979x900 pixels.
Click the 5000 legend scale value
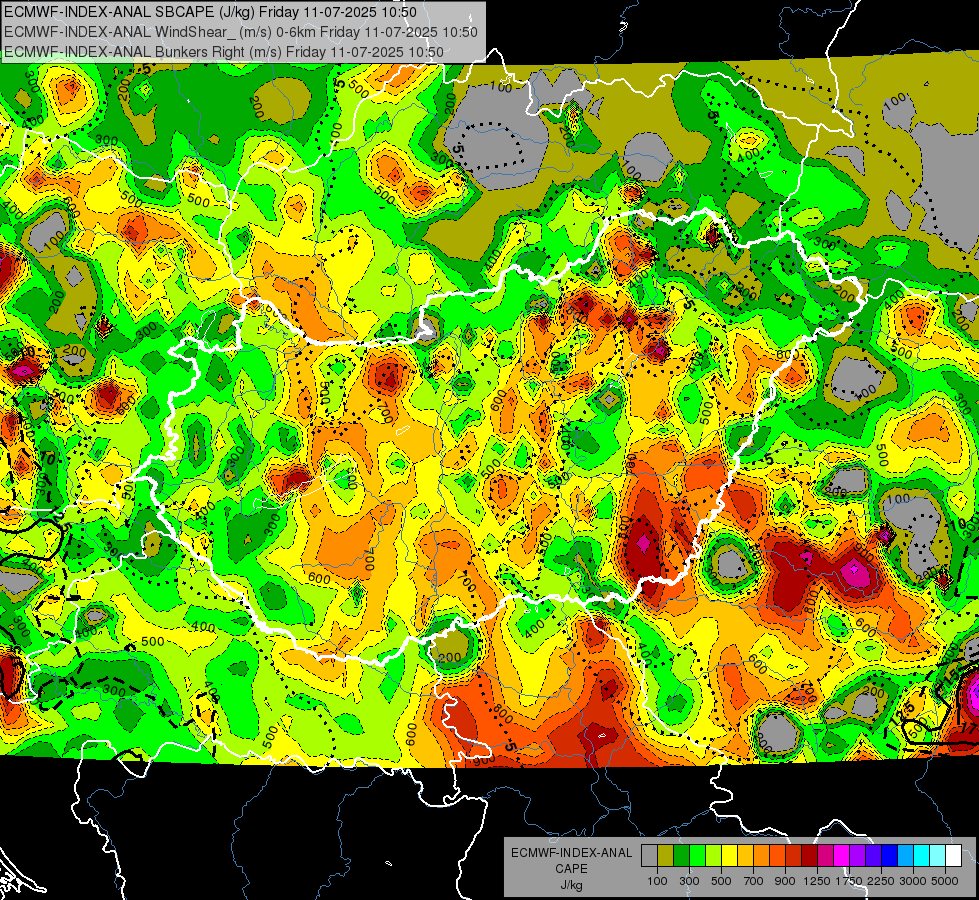click(x=945, y=881)
